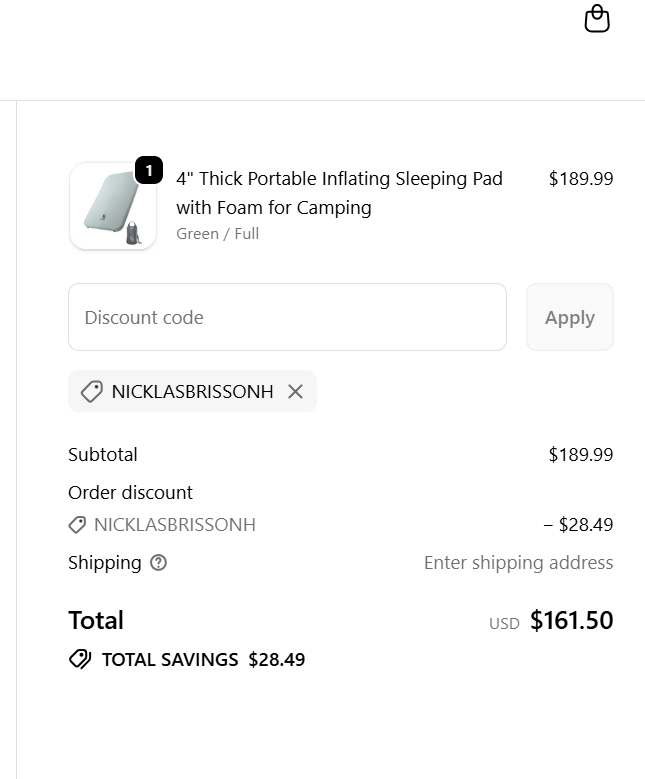Open the shopping bag cart icon
Screen dimensions: 645x779
tap(597, 19)
